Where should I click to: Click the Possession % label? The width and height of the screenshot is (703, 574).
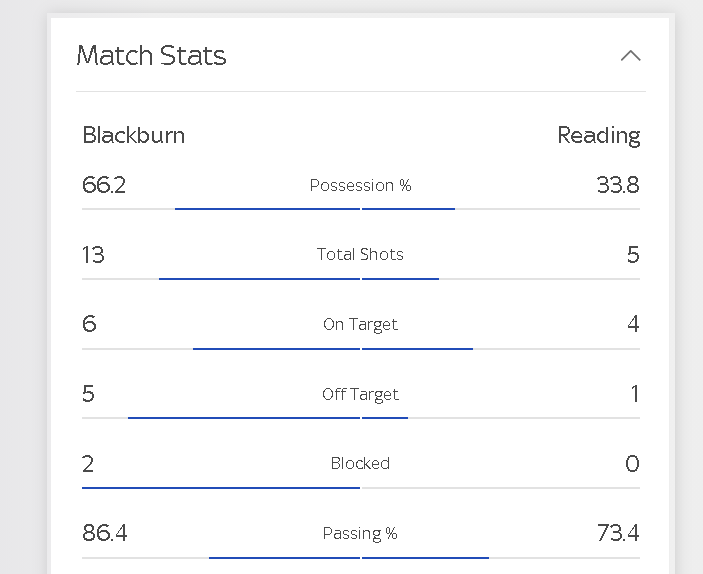tap(360, 185)
